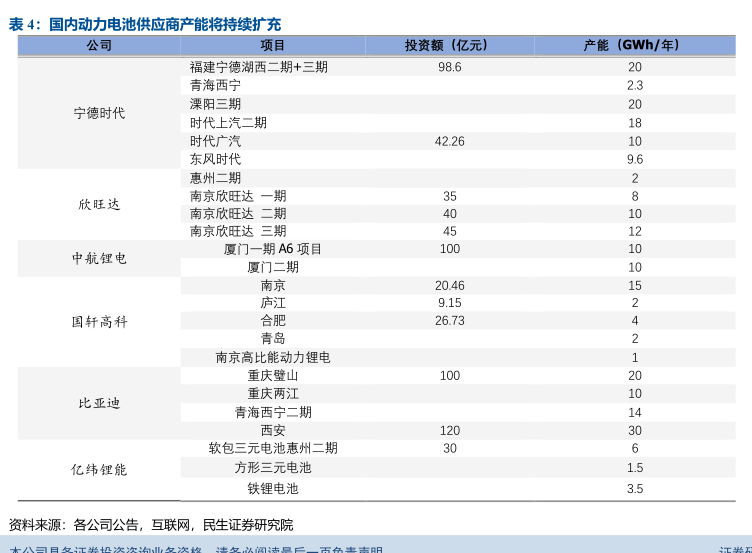The height and width of the screenshot is (553, 752).
Task: Click the 软包三元电池惠州二期 project cell
Action: tap(273, 448)
